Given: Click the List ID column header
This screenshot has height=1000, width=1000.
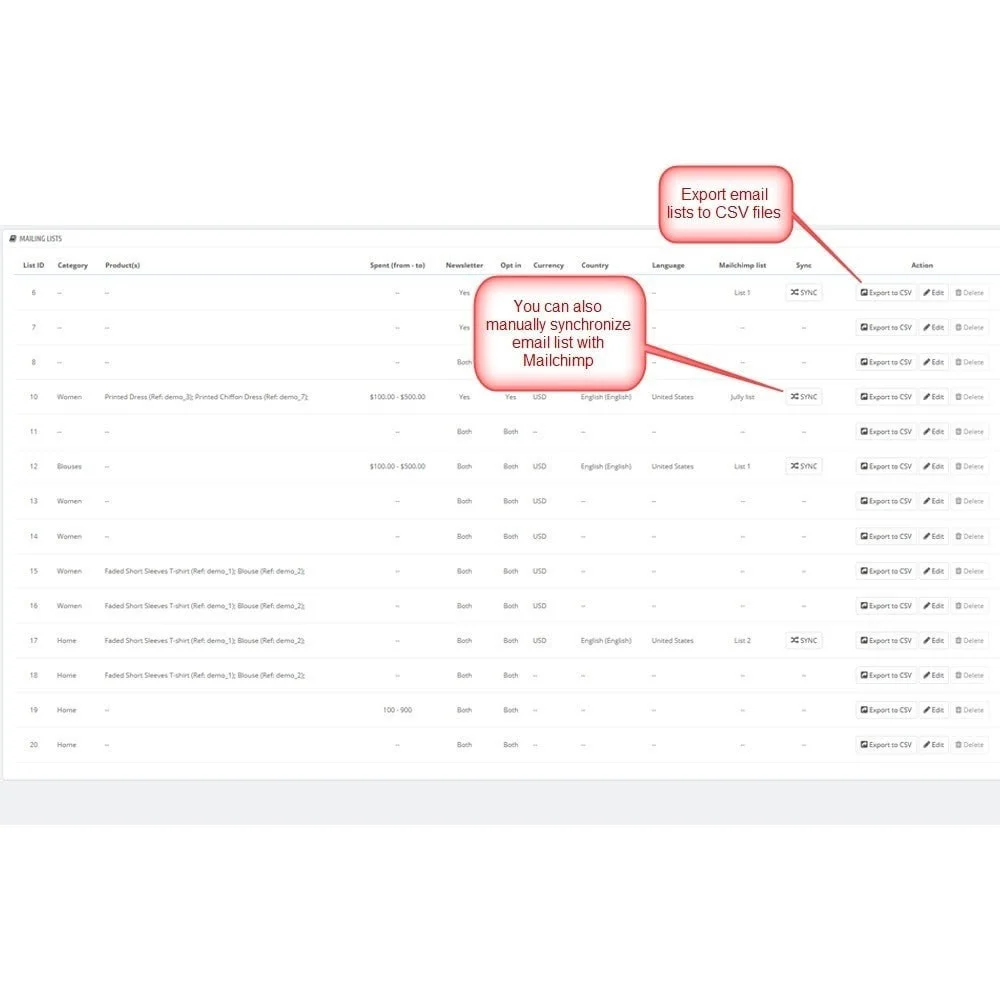Looking at the screenshot, I should click(x=31, y=265).
